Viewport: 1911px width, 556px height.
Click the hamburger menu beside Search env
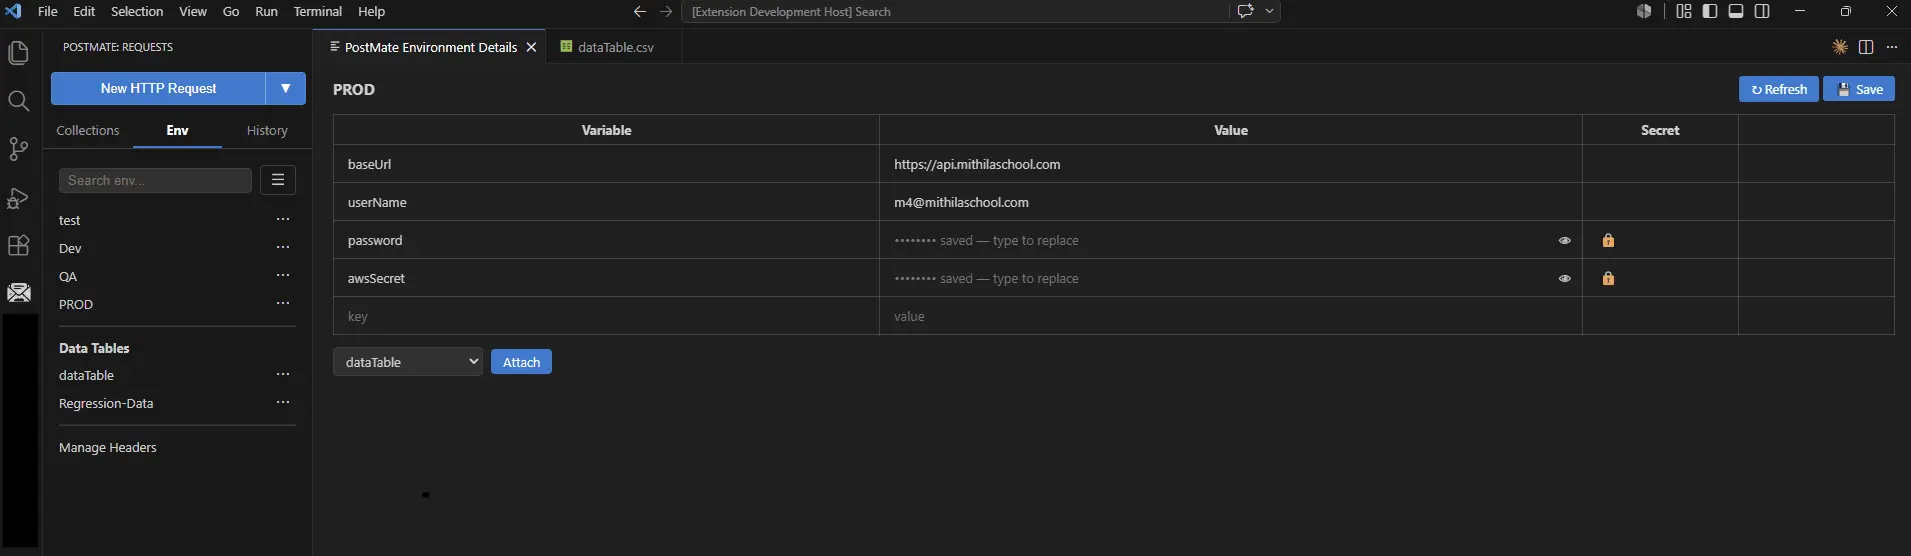[x=278, y=180]
